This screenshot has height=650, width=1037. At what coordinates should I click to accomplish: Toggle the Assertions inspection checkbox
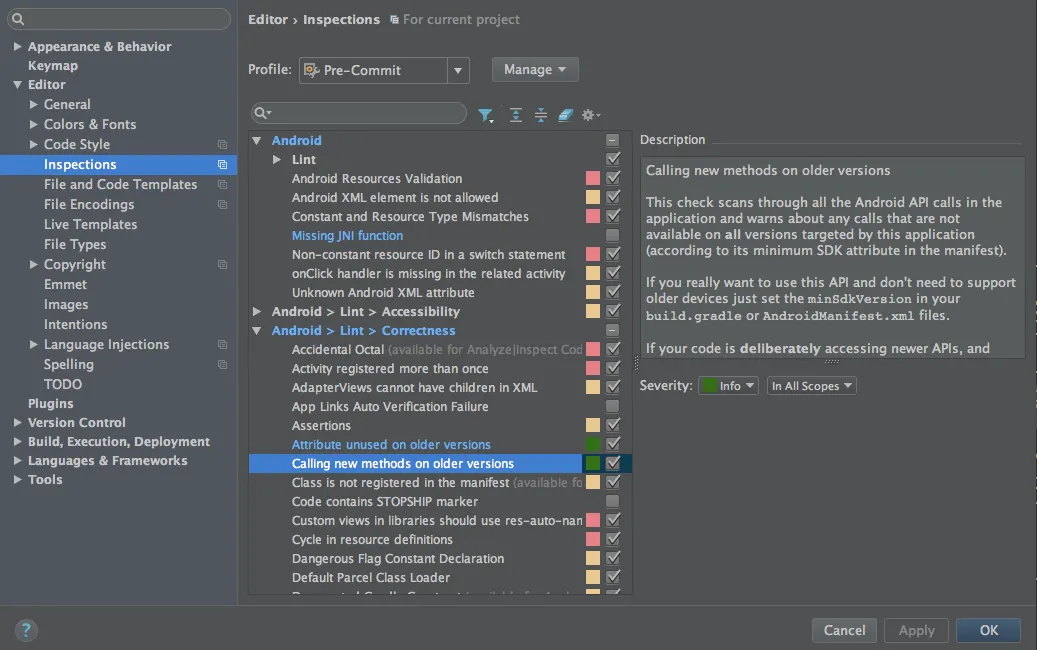(x=613, y=425)
